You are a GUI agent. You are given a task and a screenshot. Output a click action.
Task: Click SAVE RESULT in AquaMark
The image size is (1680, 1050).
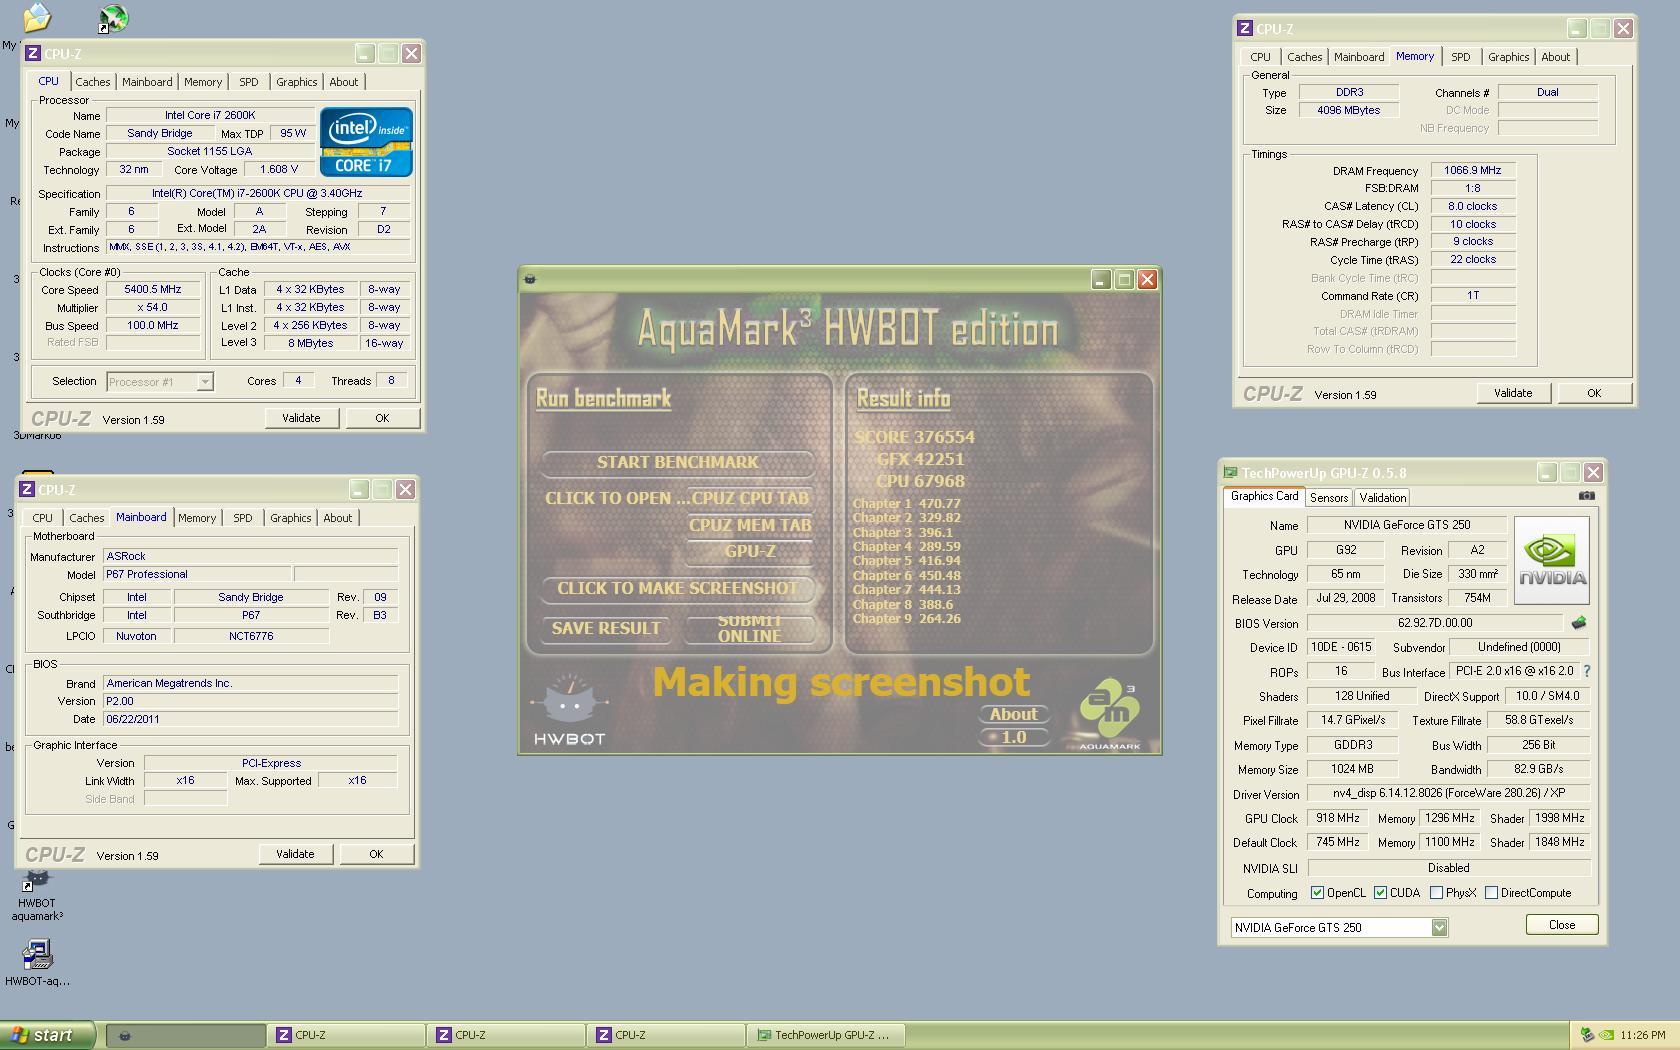[606, 628]
